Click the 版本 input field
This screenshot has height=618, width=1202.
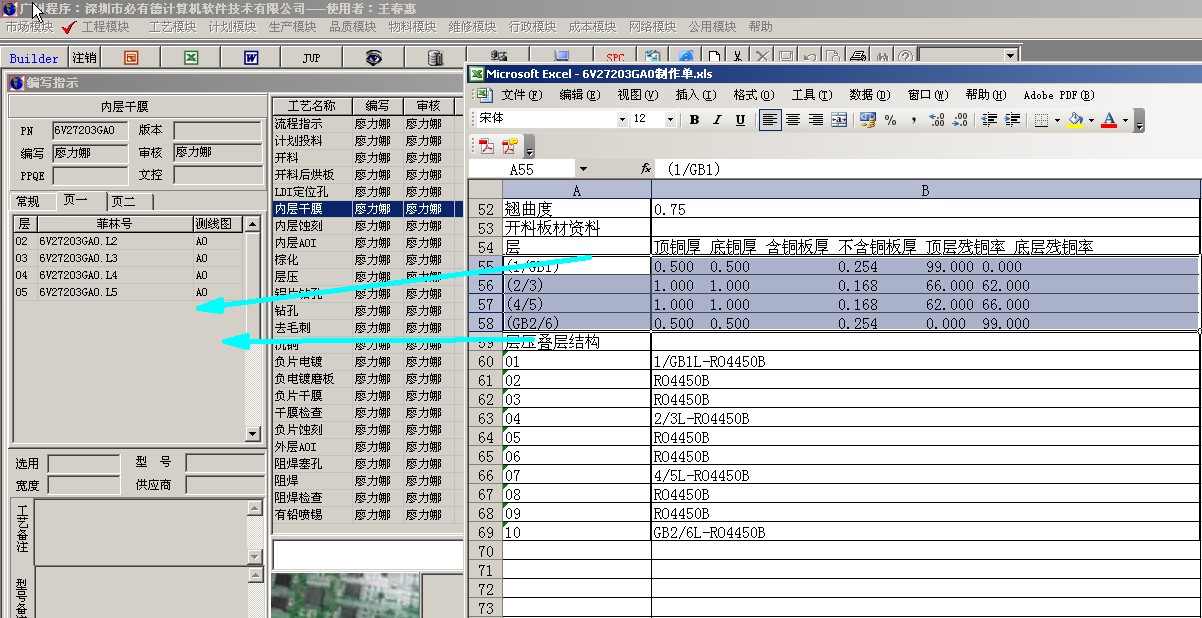click(218, 131)
